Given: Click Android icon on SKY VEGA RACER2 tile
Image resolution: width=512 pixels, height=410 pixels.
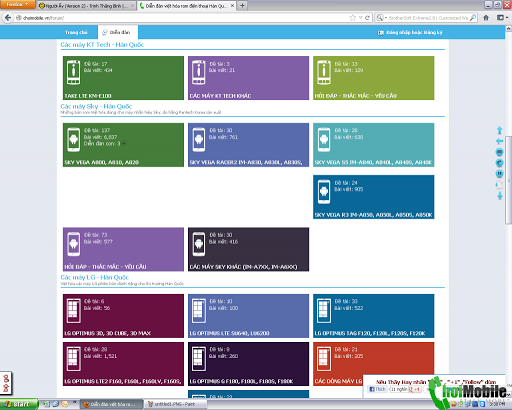Looking at the screenshot, I should (x=199, y=139).
